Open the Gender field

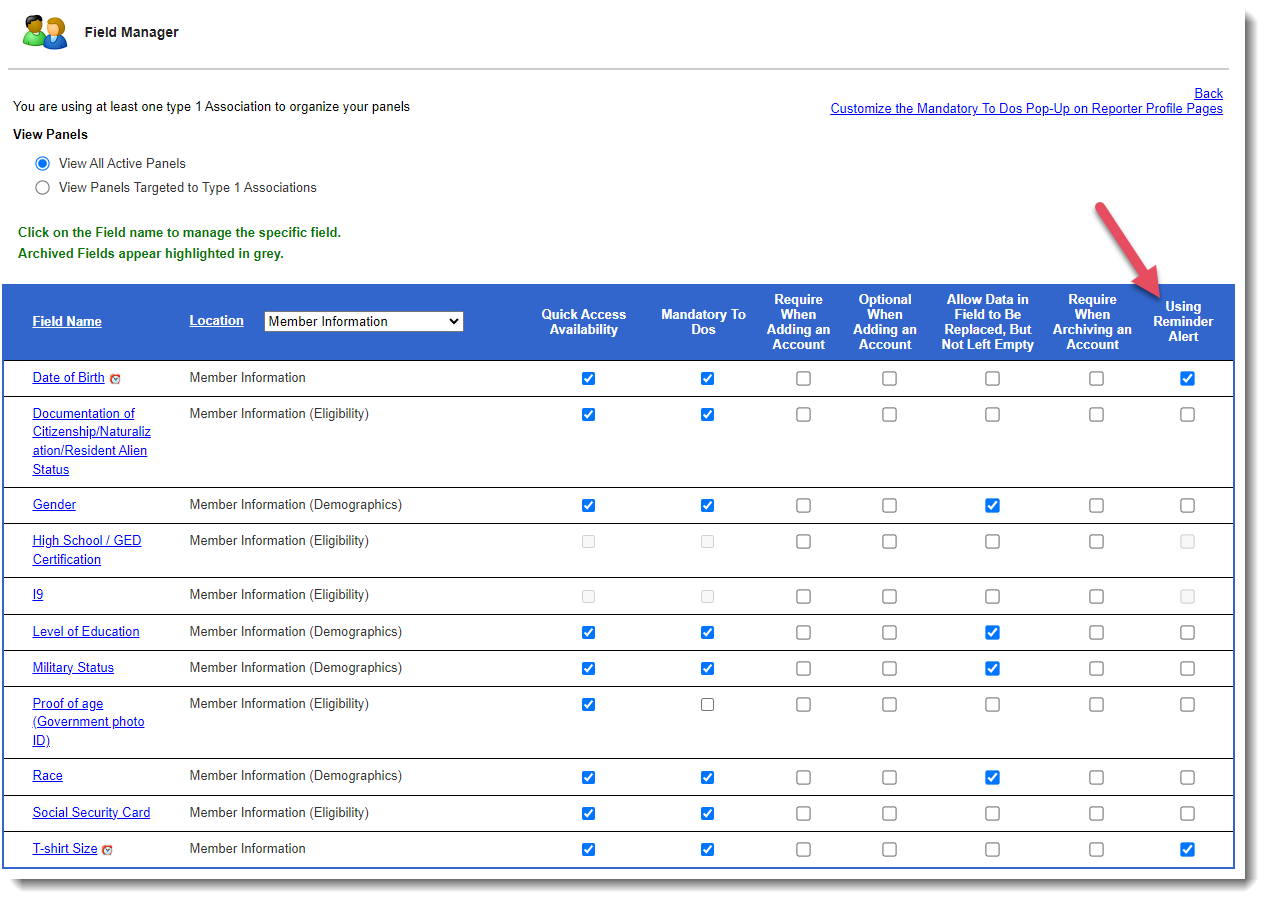[x=54, y=504]
